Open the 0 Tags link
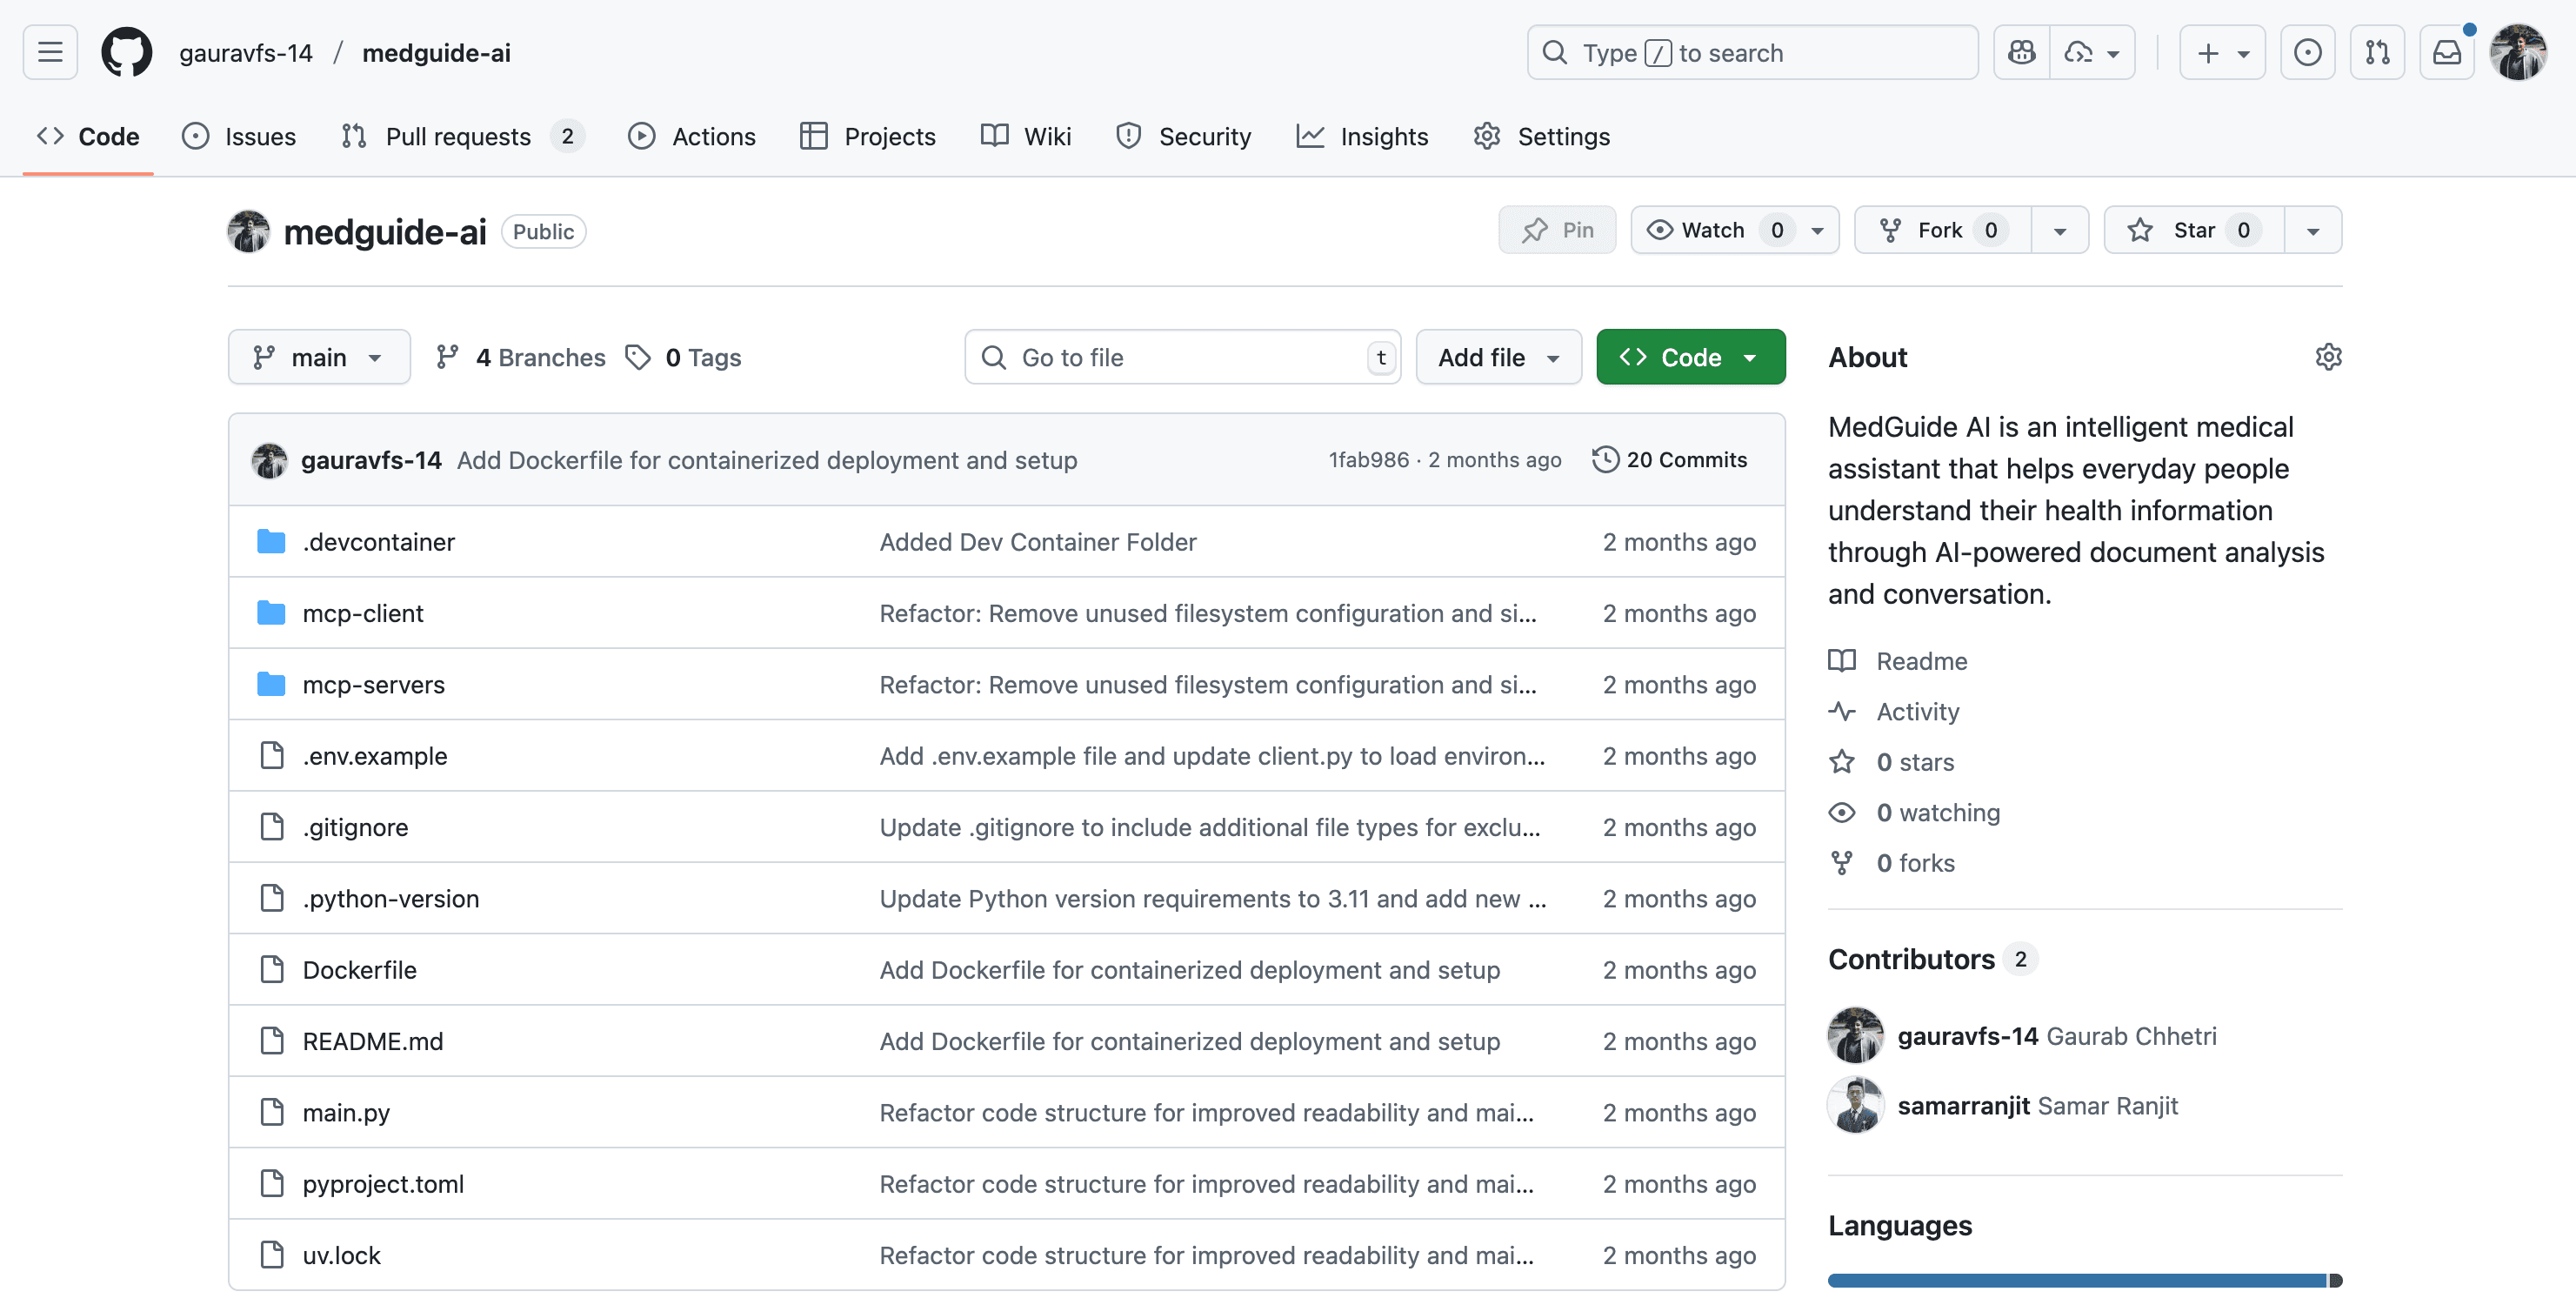2576x1305 pixels. coord(683,357)
